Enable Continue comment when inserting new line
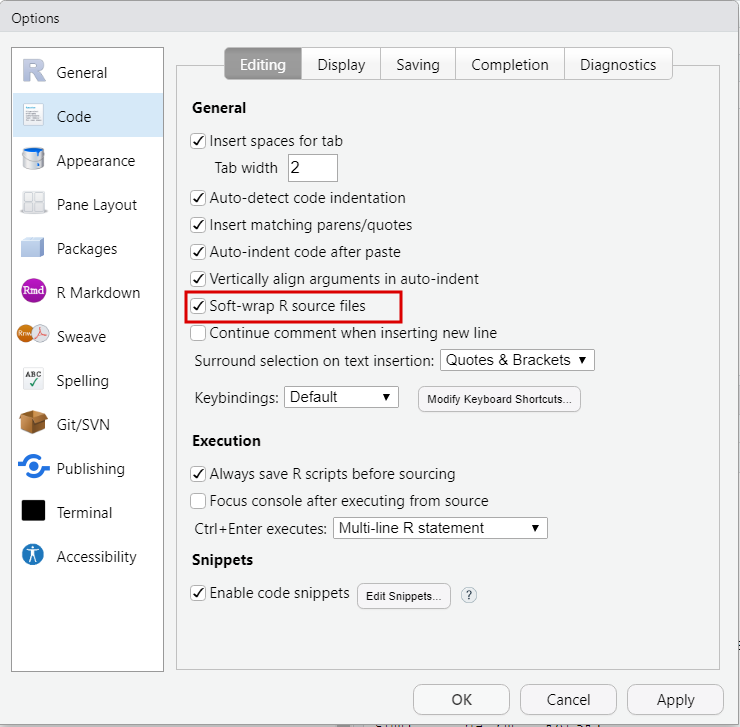Screen dimensions: 740x727 [198, 333]
